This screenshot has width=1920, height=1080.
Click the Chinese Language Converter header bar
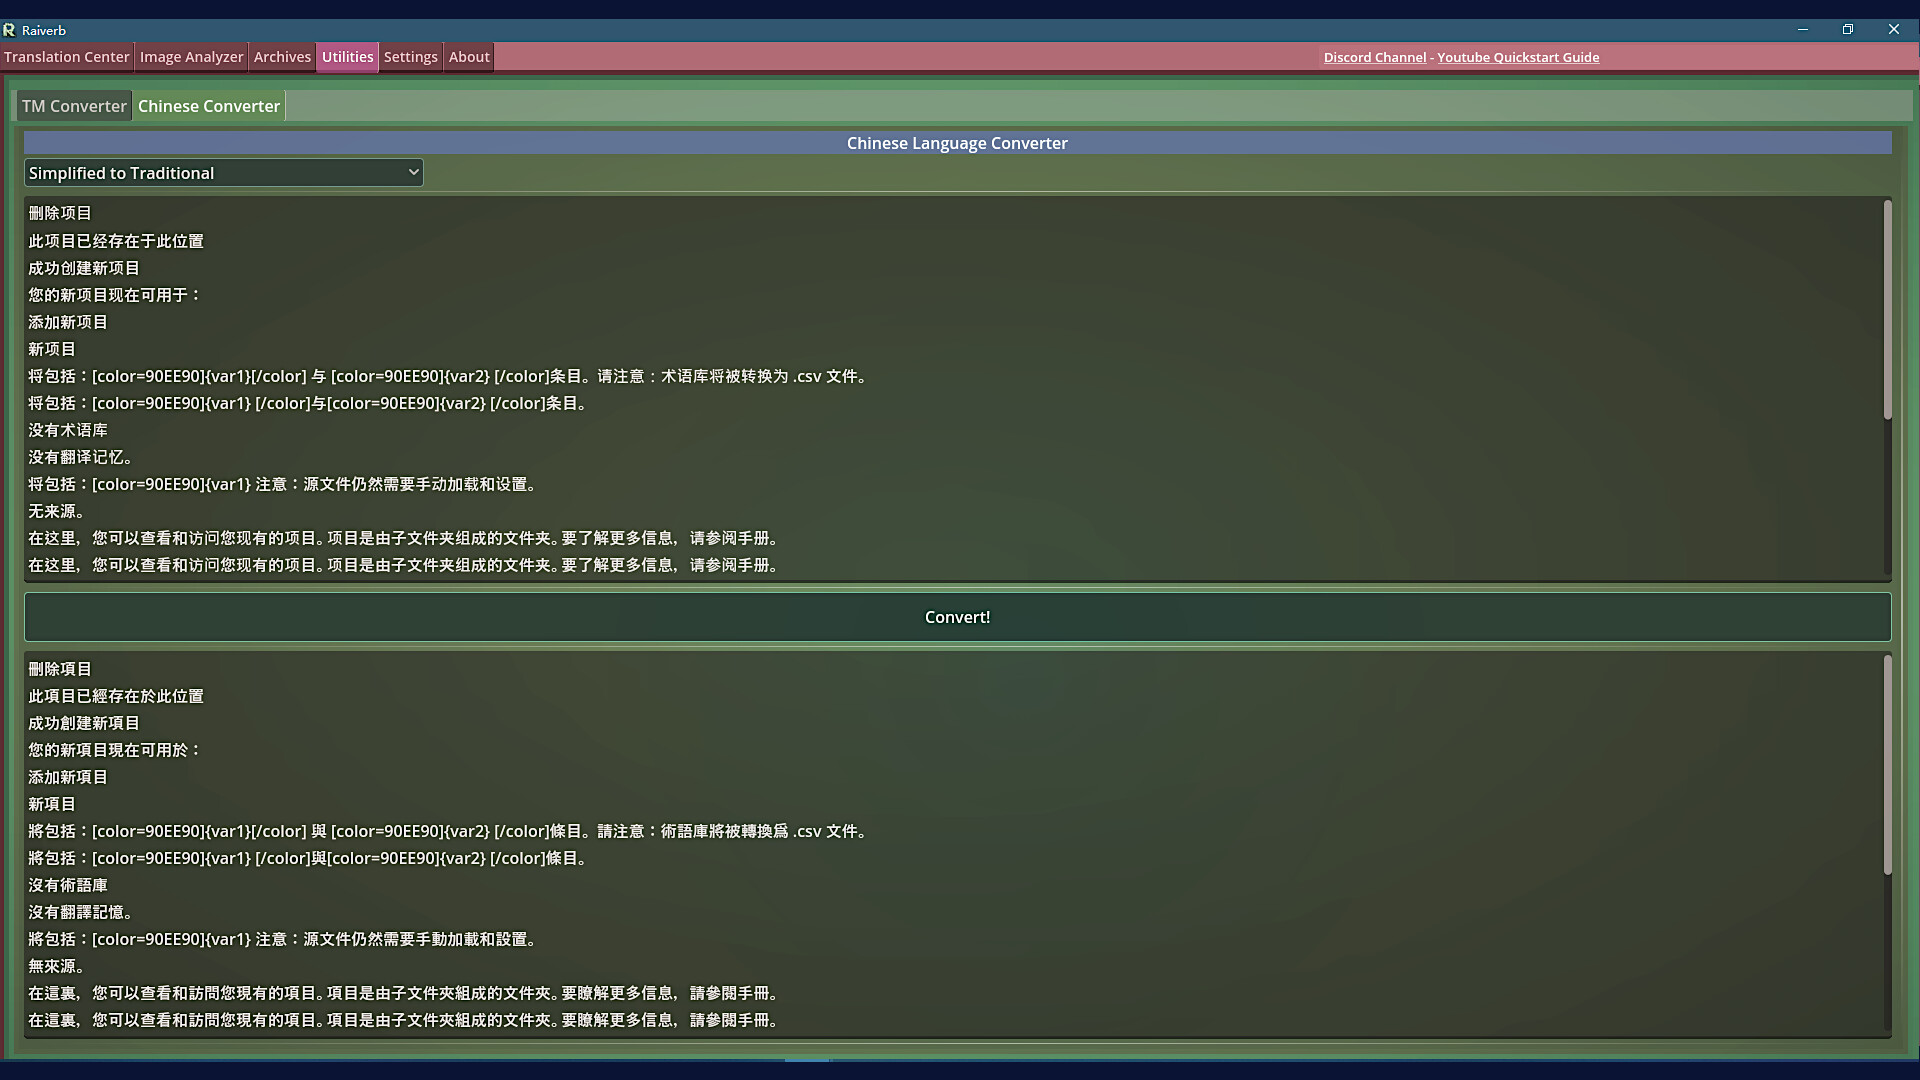[956, 143]
